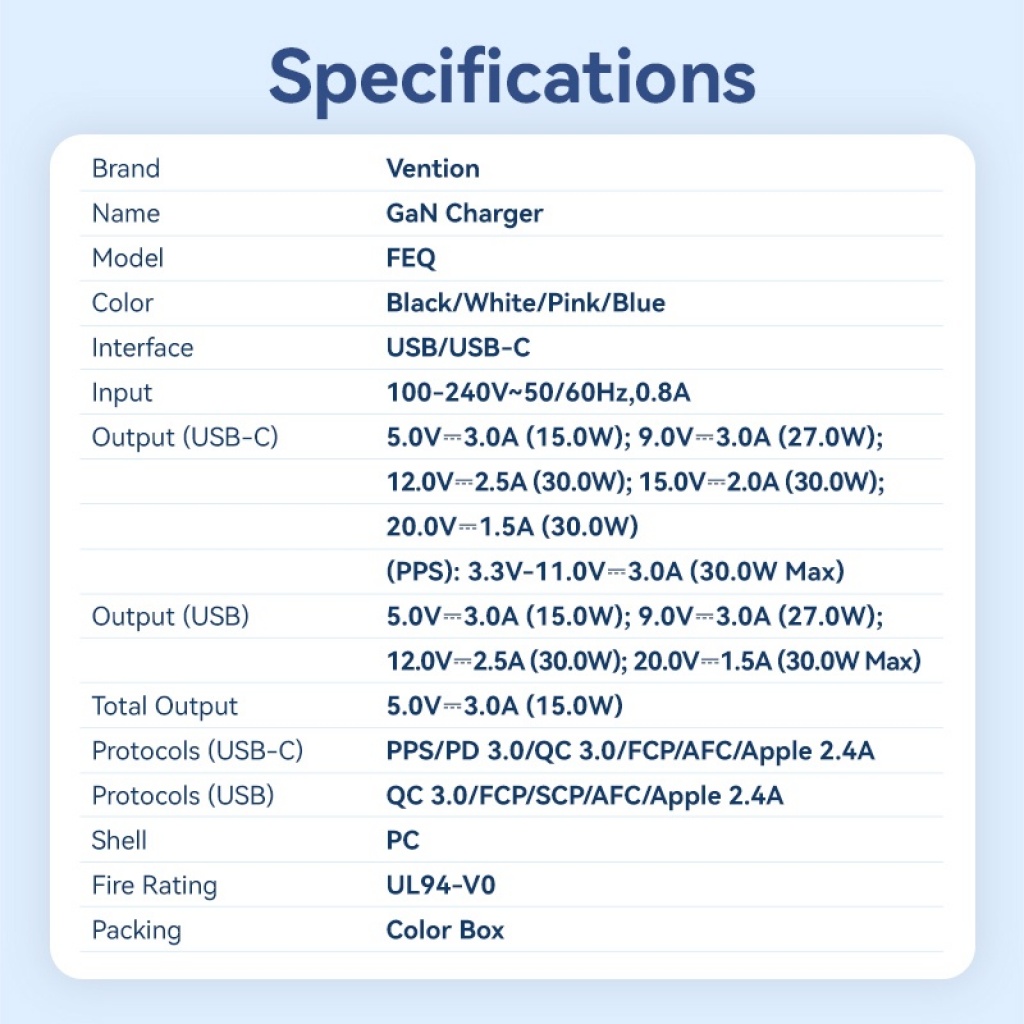This screenshot has height=1024, width=1024.
Task: Click the Output (USB-C) row label
Action: pyautogui.click(x=184, y=438)
